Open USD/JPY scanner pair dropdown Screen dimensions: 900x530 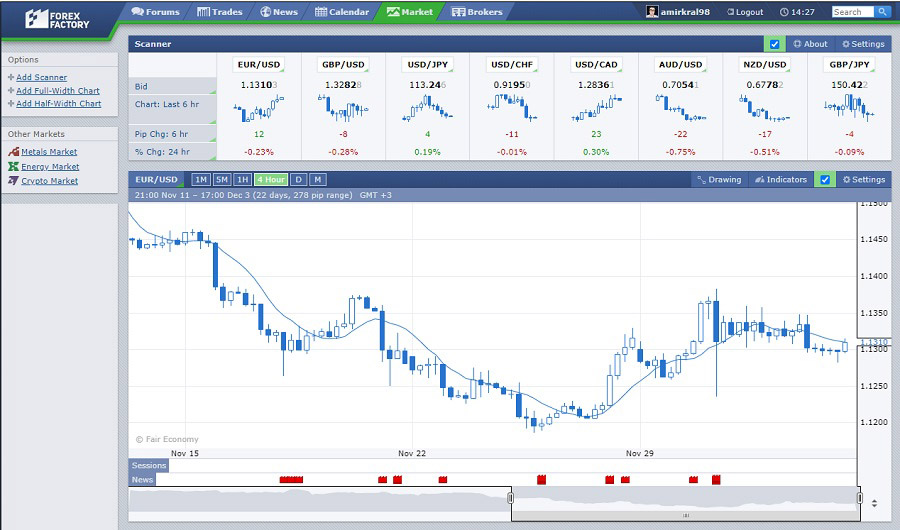pyautogui.click(x=428, y=64)
